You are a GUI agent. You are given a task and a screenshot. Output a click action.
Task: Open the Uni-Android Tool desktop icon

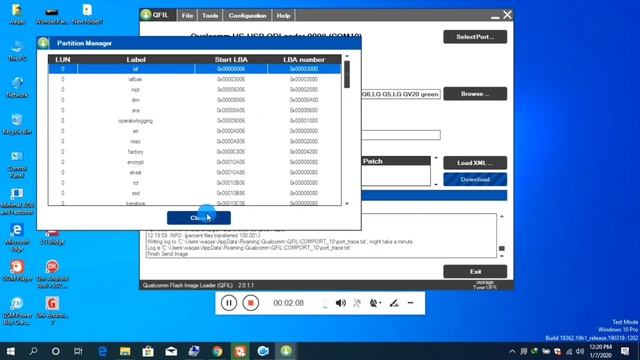[52, 274]
